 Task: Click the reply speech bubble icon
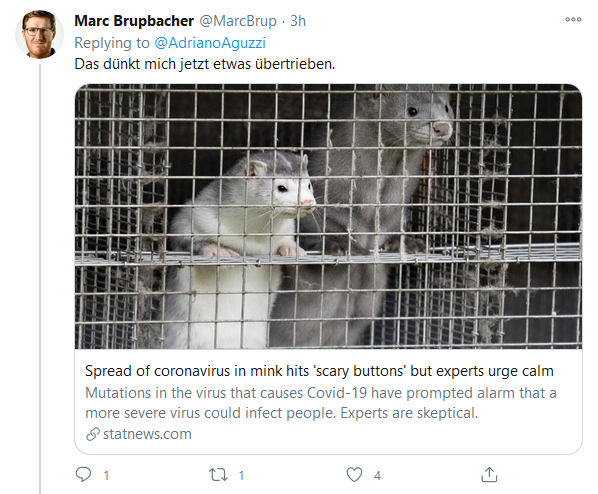(x=83, y=475)
